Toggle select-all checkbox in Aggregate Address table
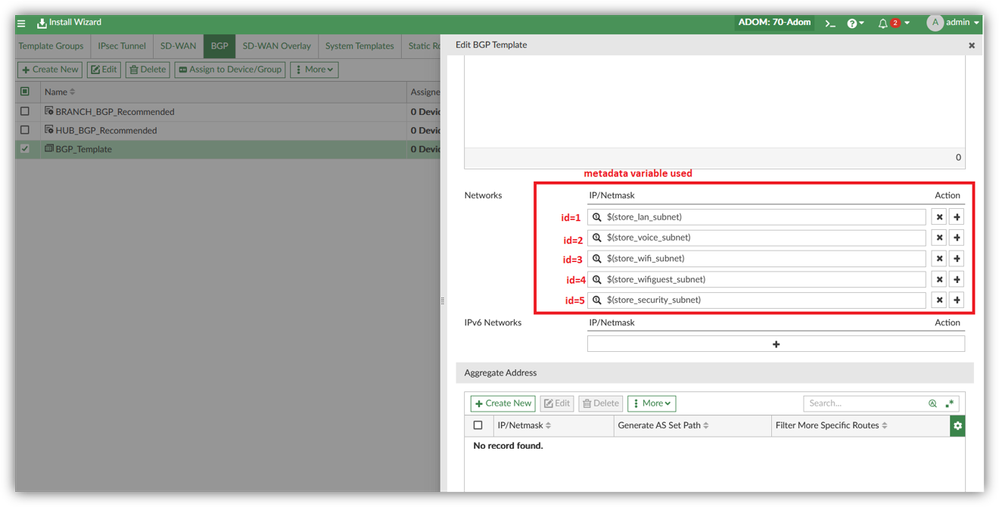999x507 pixels. click(x=478, y=425)
